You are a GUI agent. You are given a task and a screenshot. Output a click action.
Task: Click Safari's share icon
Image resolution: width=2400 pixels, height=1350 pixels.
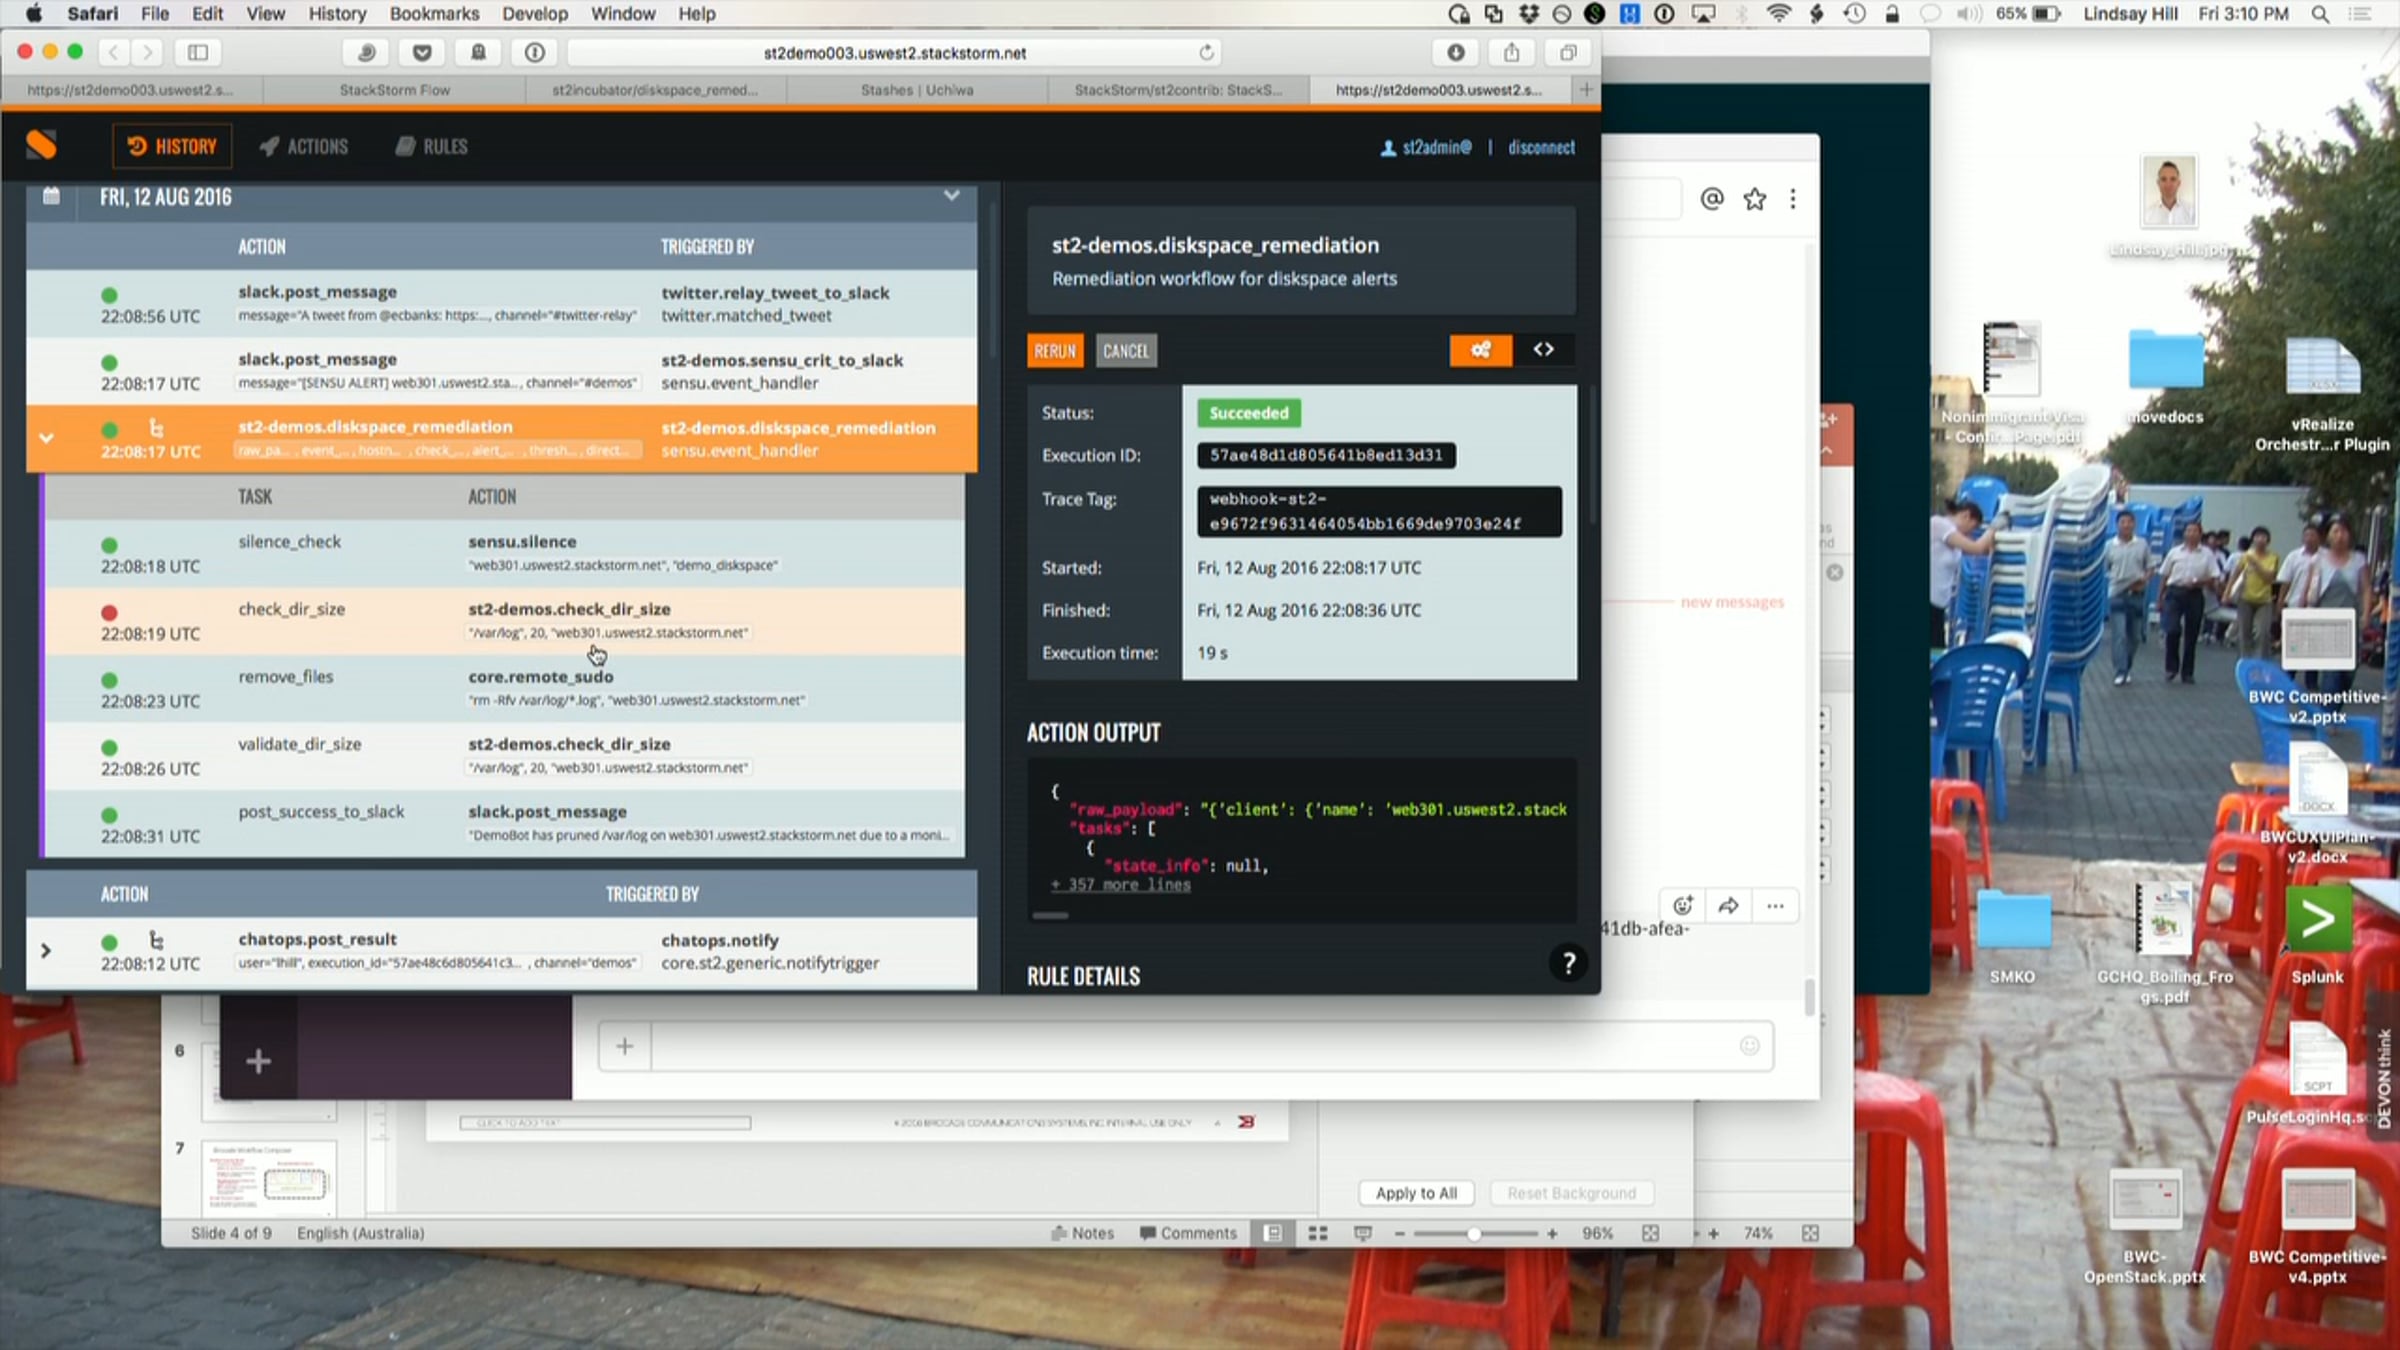(1511, 52)
